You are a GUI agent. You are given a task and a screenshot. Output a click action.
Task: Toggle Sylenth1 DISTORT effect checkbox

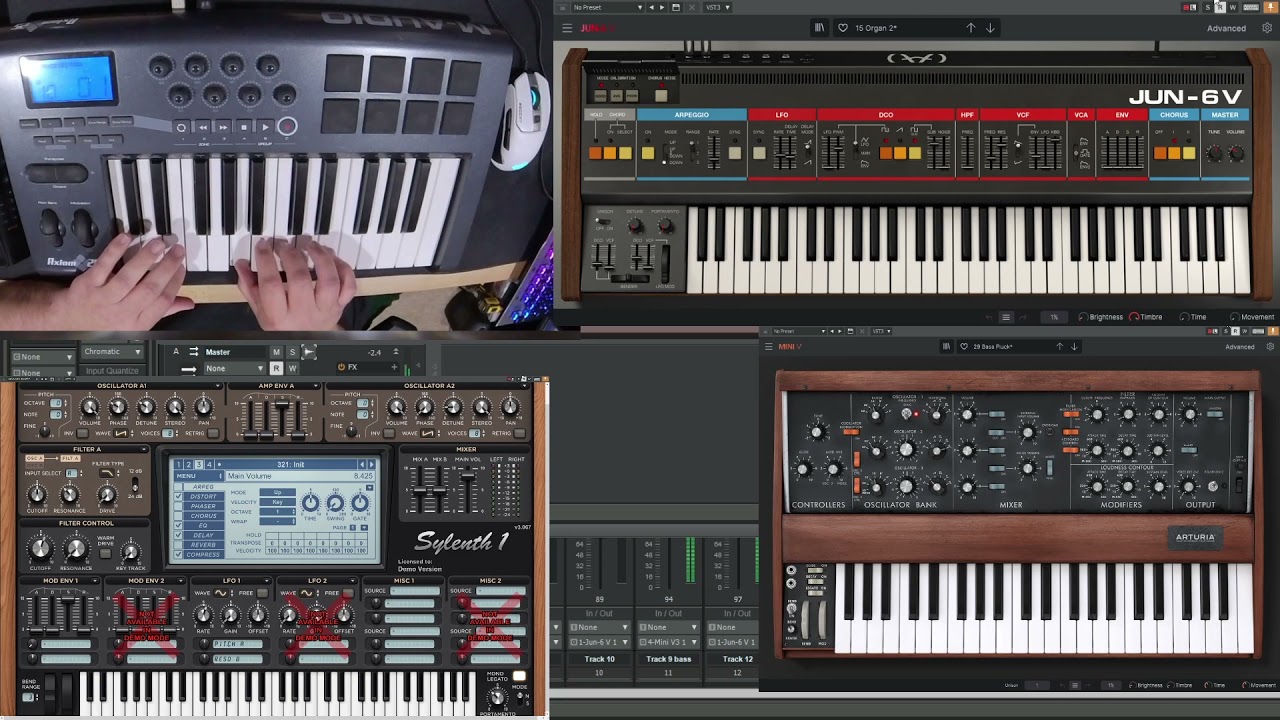coord(179,496)
